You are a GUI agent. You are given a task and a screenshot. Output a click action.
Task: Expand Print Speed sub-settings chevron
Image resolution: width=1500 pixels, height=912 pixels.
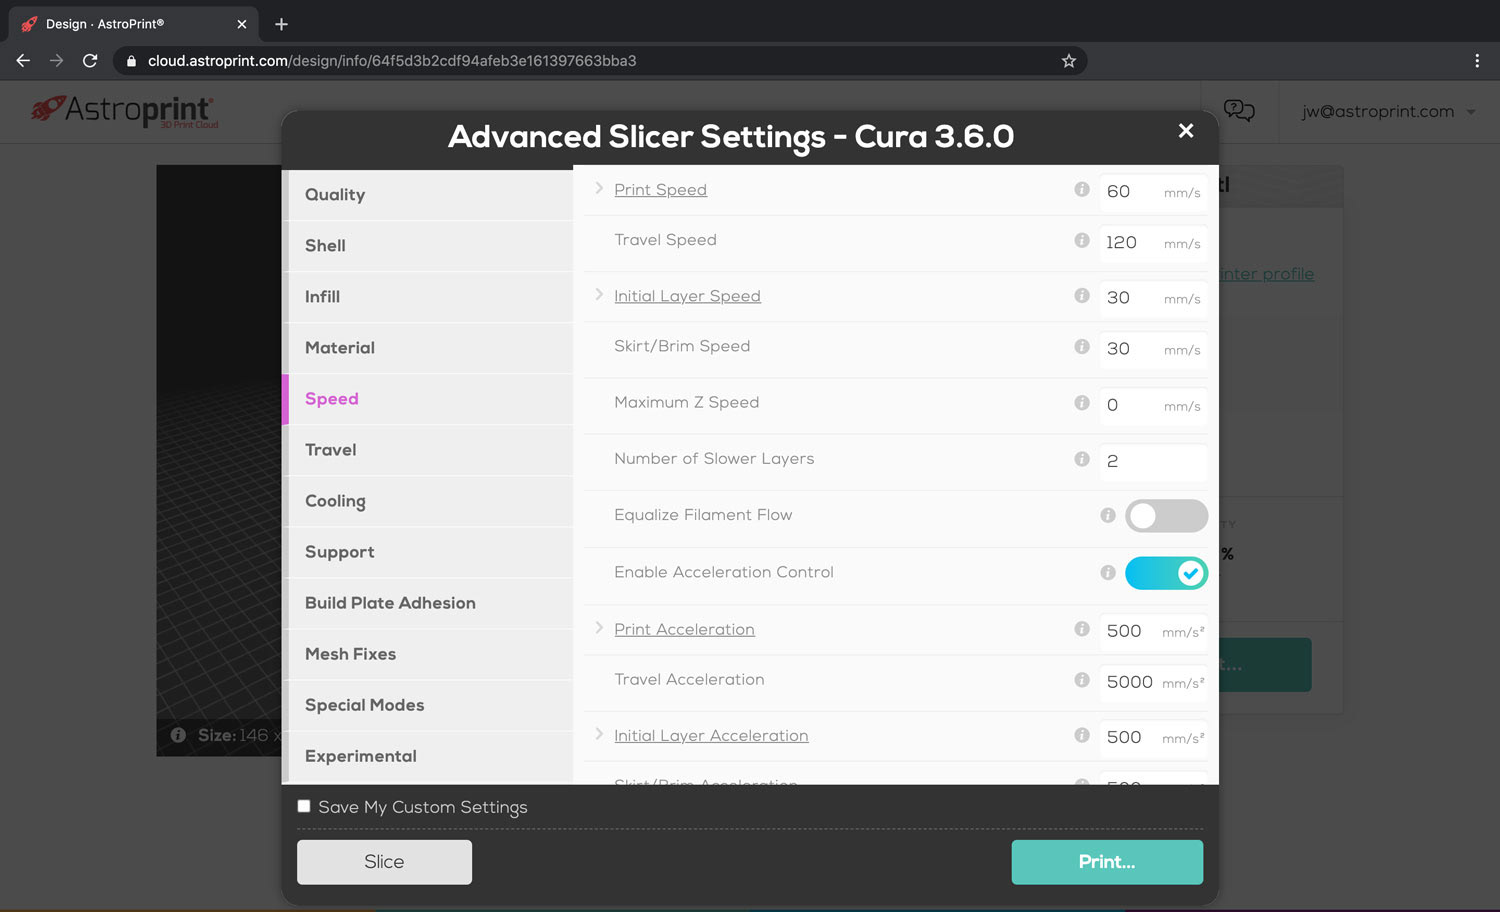point(598,188)
